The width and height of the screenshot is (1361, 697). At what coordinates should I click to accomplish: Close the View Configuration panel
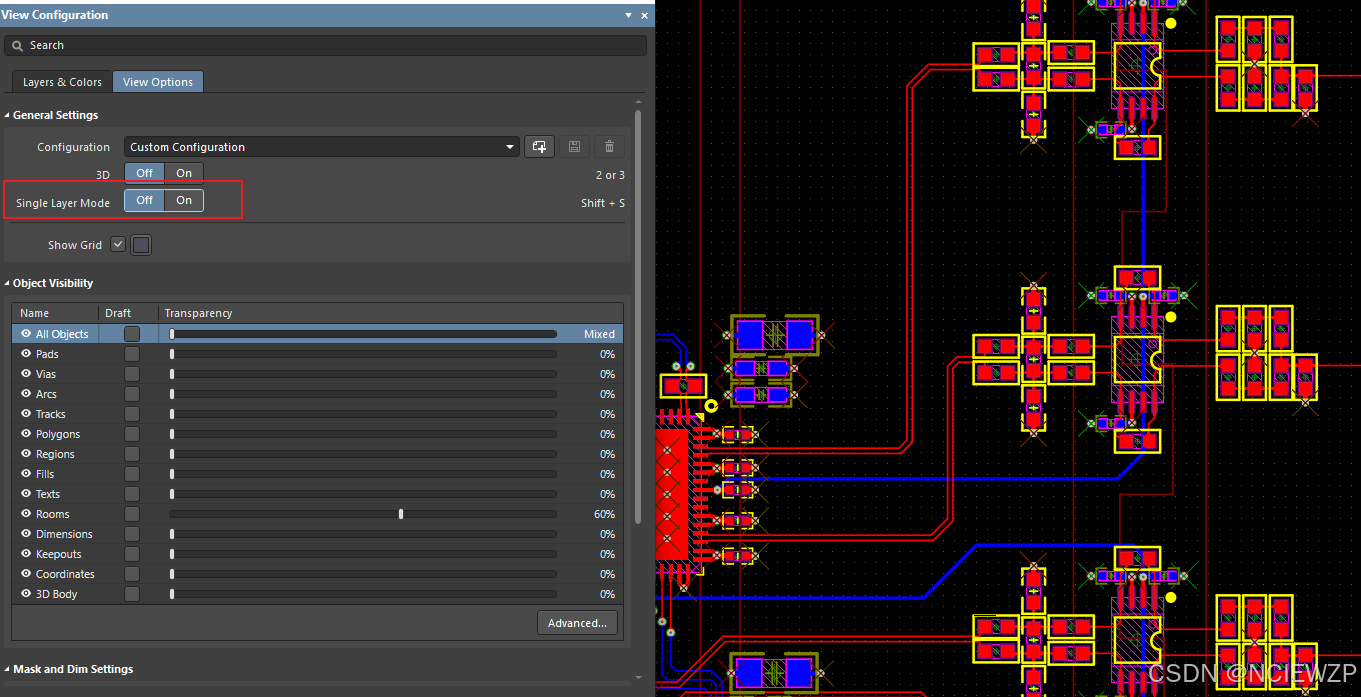(644, 16)
